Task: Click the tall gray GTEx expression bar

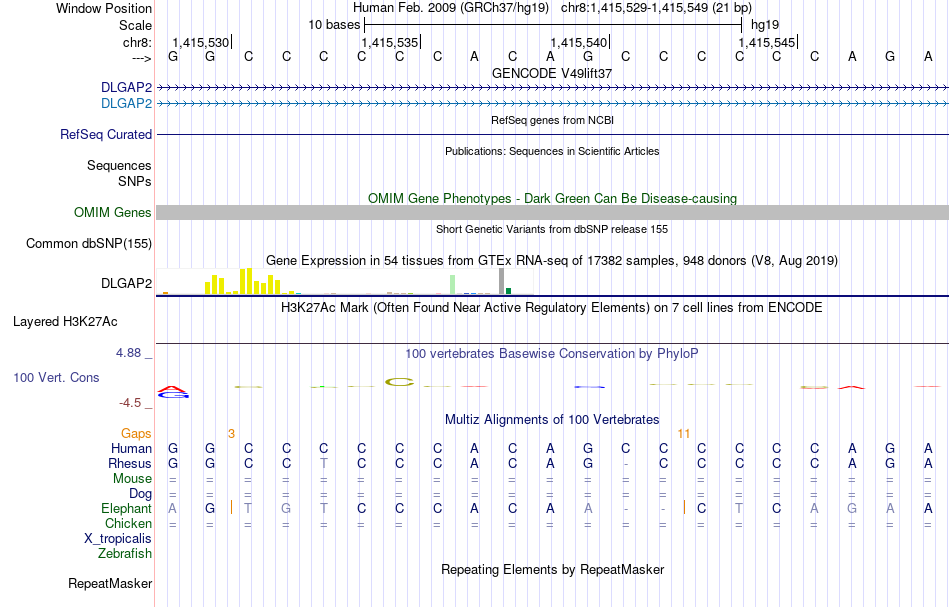Action: (x=501, y=281)
